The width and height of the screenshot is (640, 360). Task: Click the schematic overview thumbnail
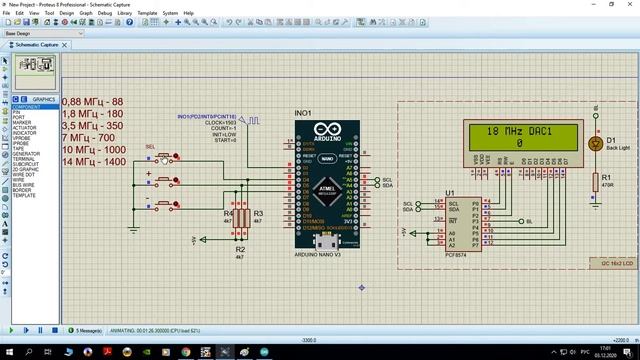coord(36,72)
